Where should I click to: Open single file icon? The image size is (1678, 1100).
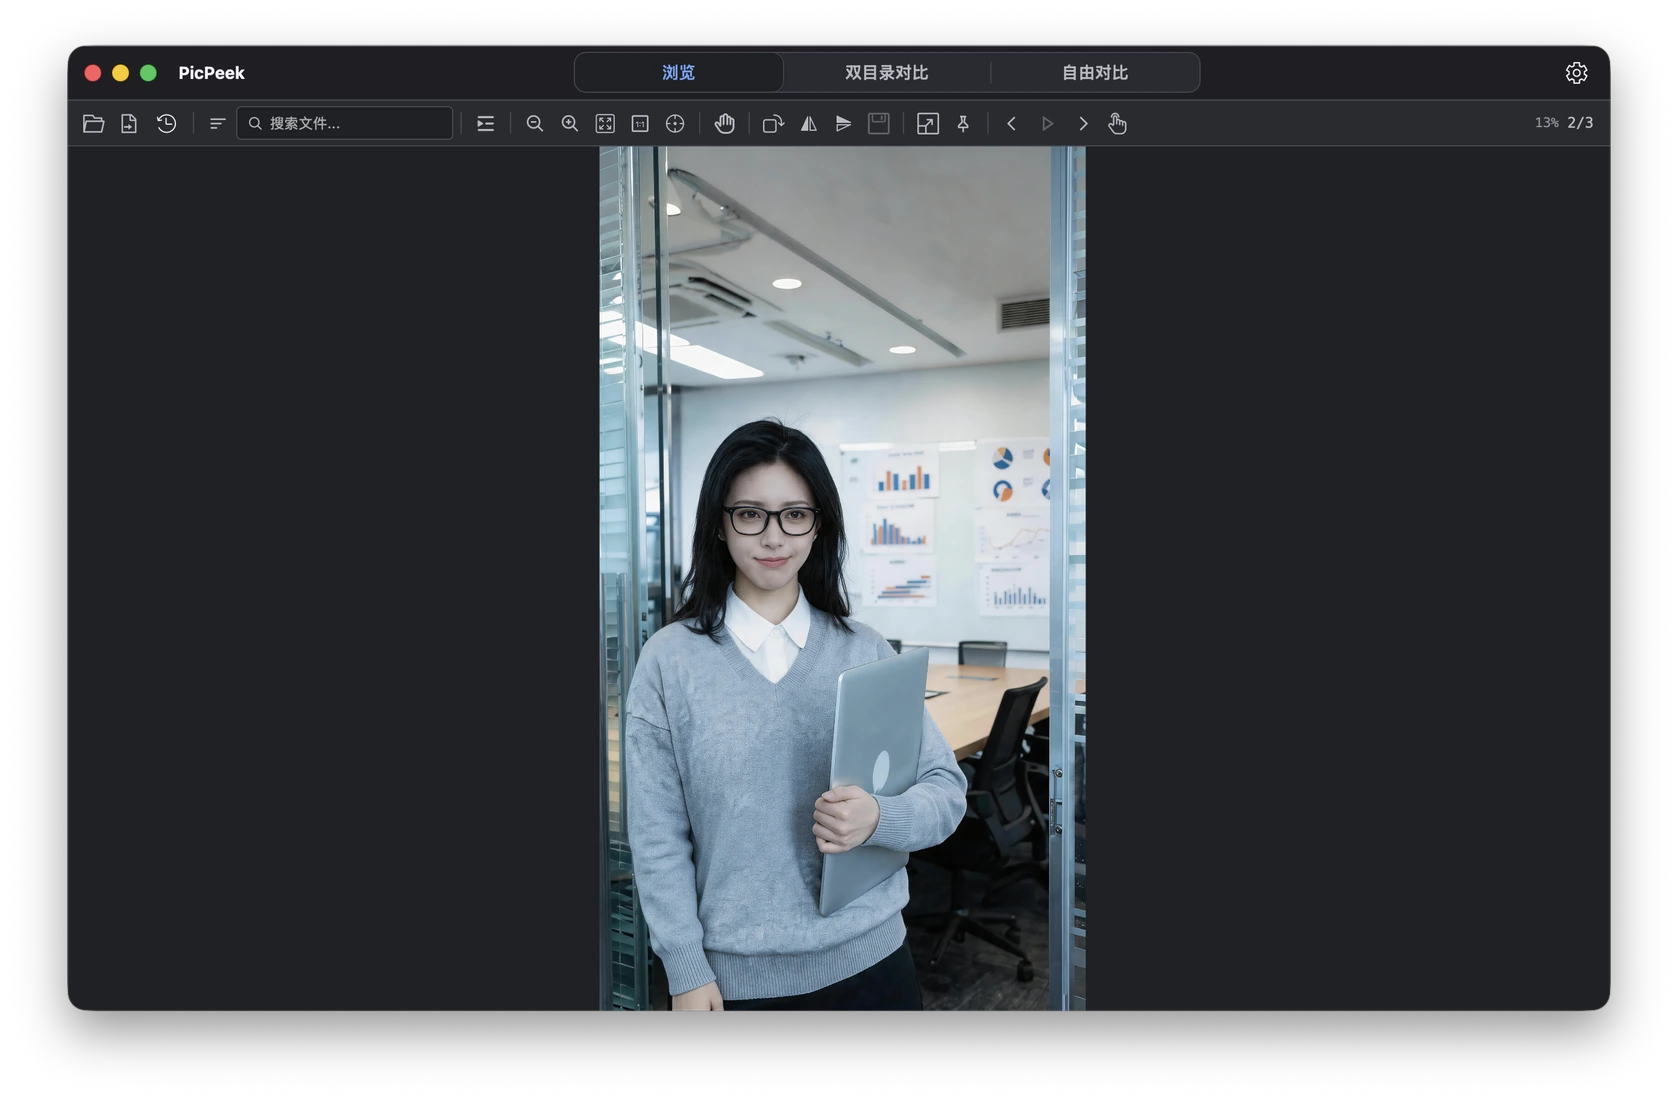point(129,123)
